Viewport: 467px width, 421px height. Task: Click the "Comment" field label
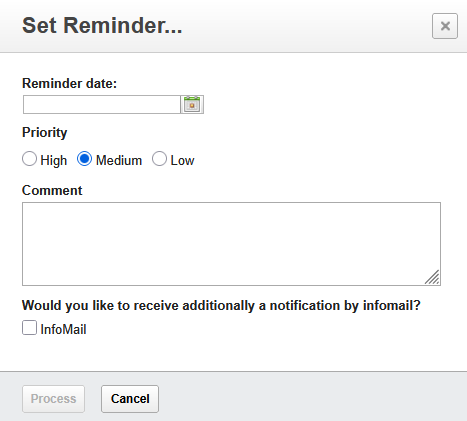click(52, 191)
